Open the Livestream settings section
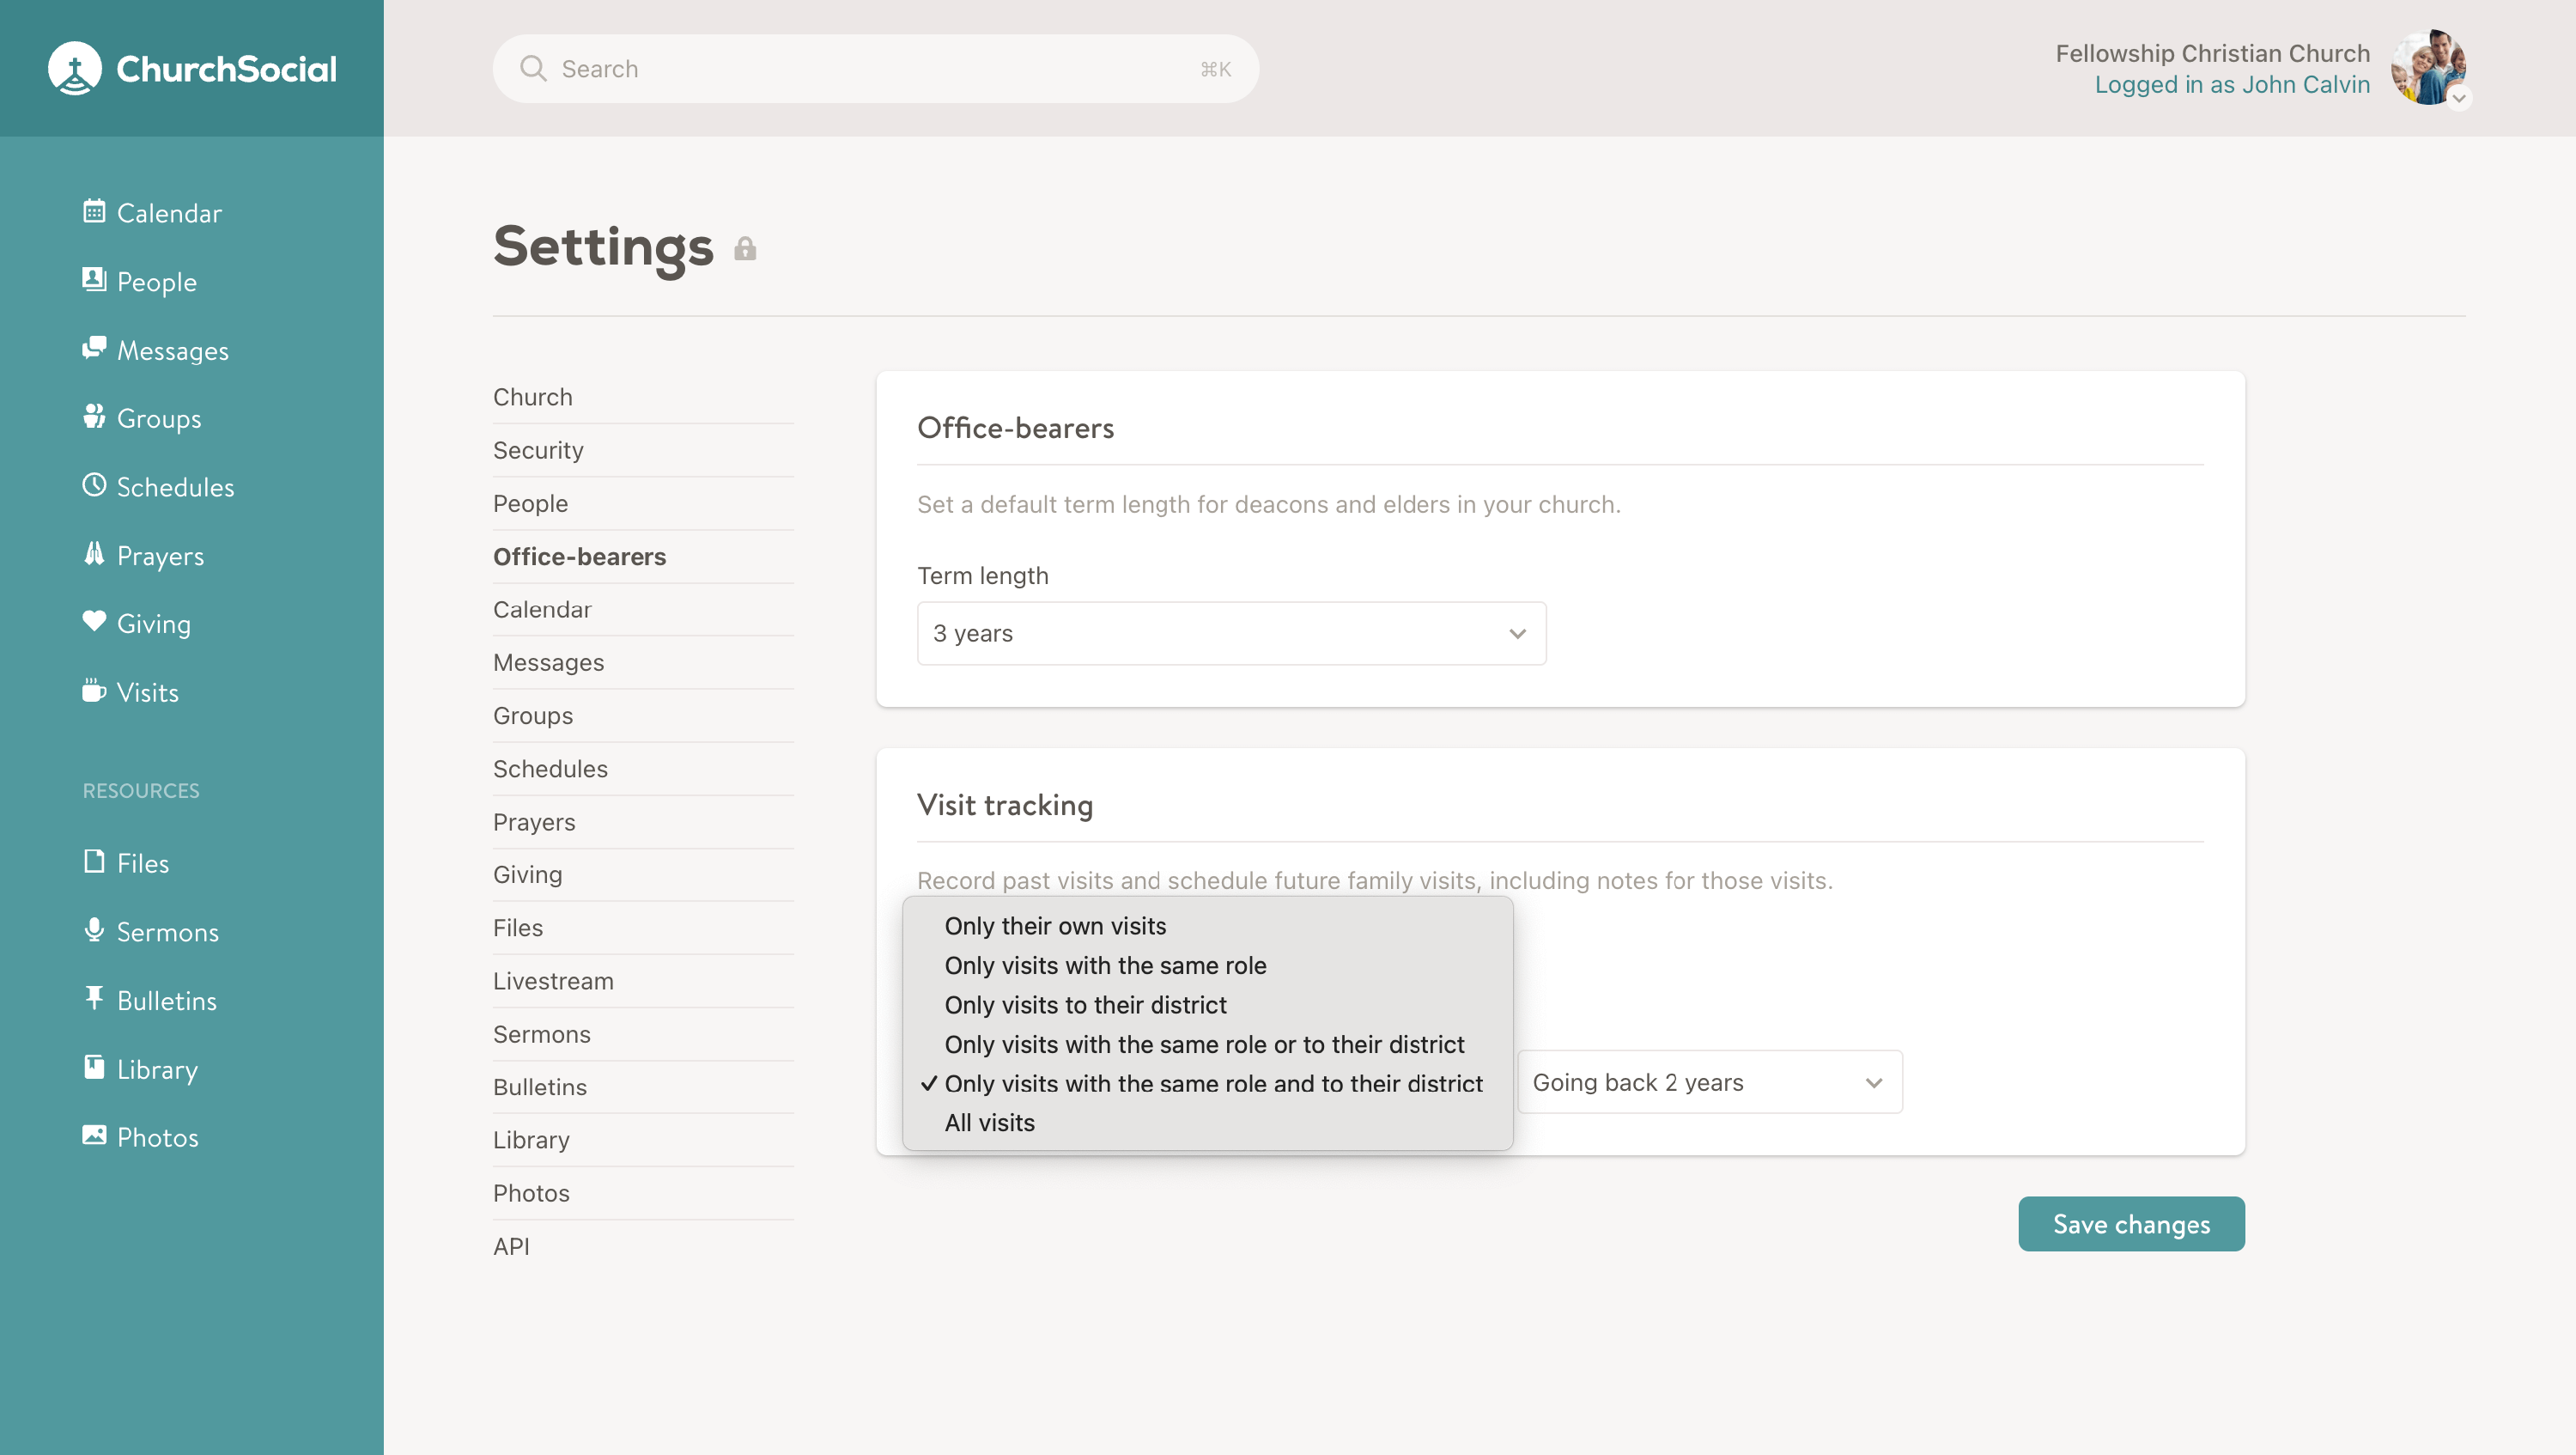Image resolution: width=2576 pixels, height=1455 pixels. 553,981
